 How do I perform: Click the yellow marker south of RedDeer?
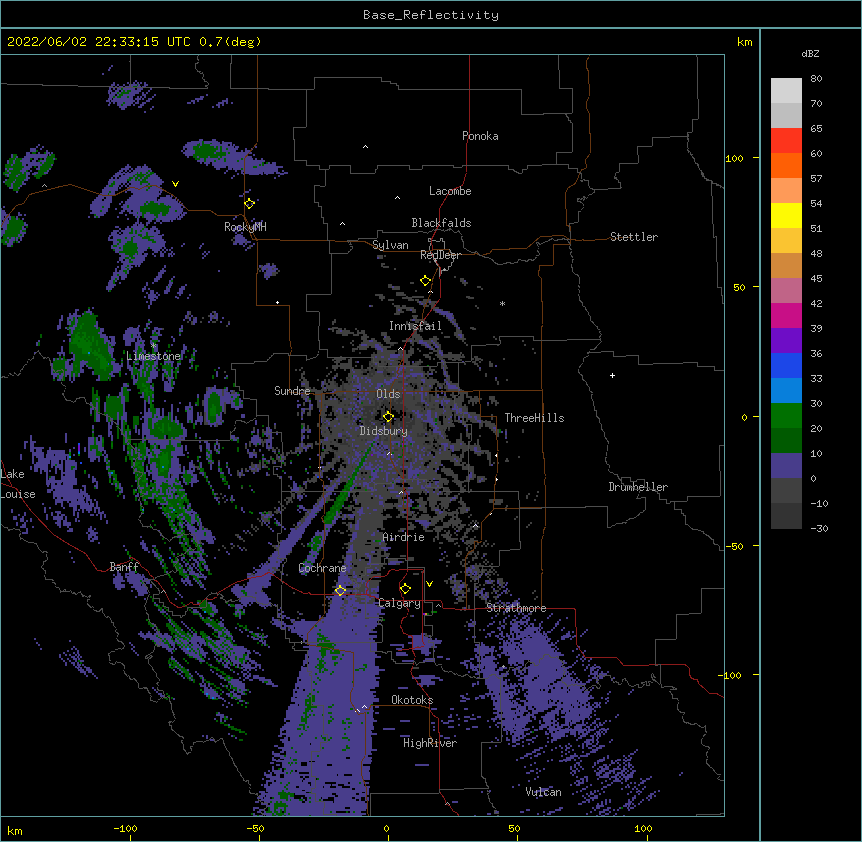[425, 281]
